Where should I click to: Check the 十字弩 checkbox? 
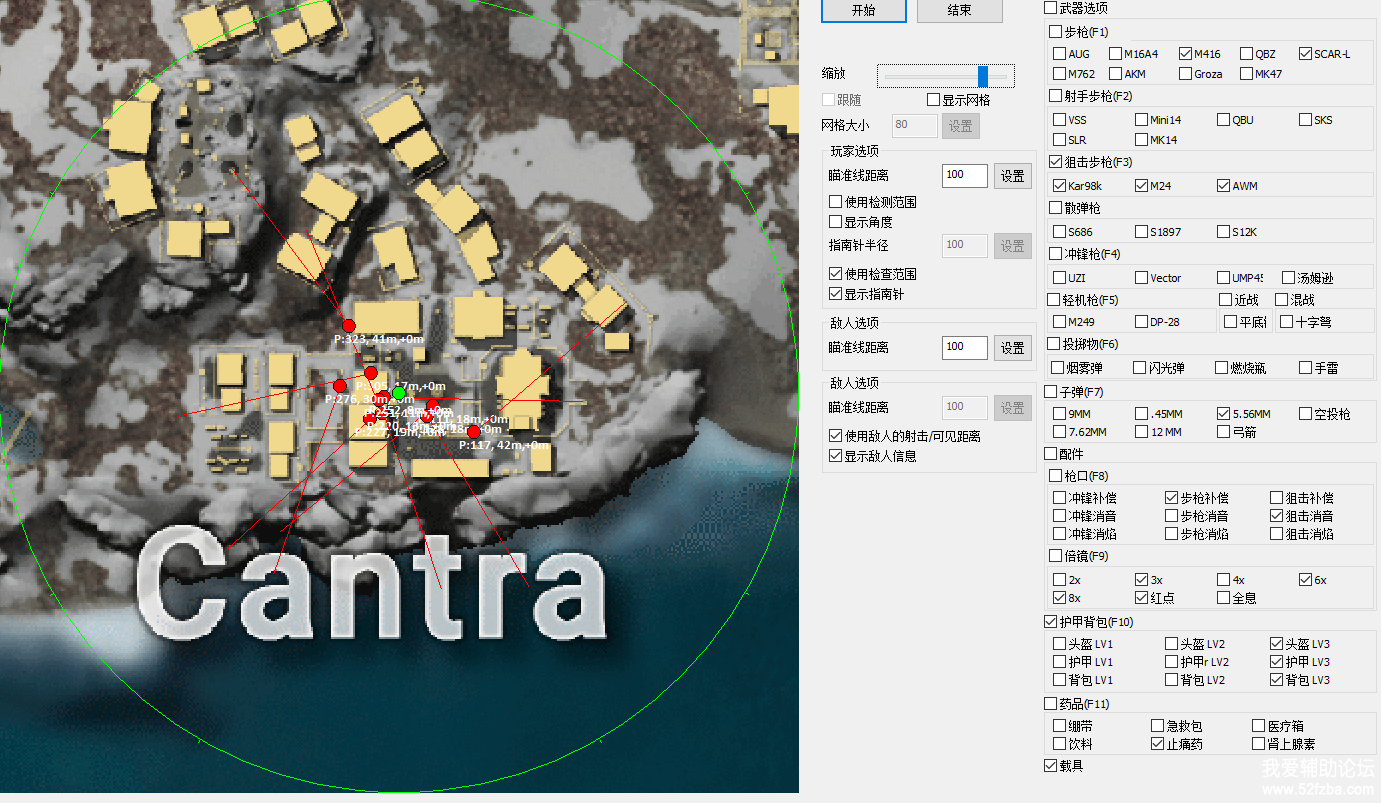tap(1287, 322)
